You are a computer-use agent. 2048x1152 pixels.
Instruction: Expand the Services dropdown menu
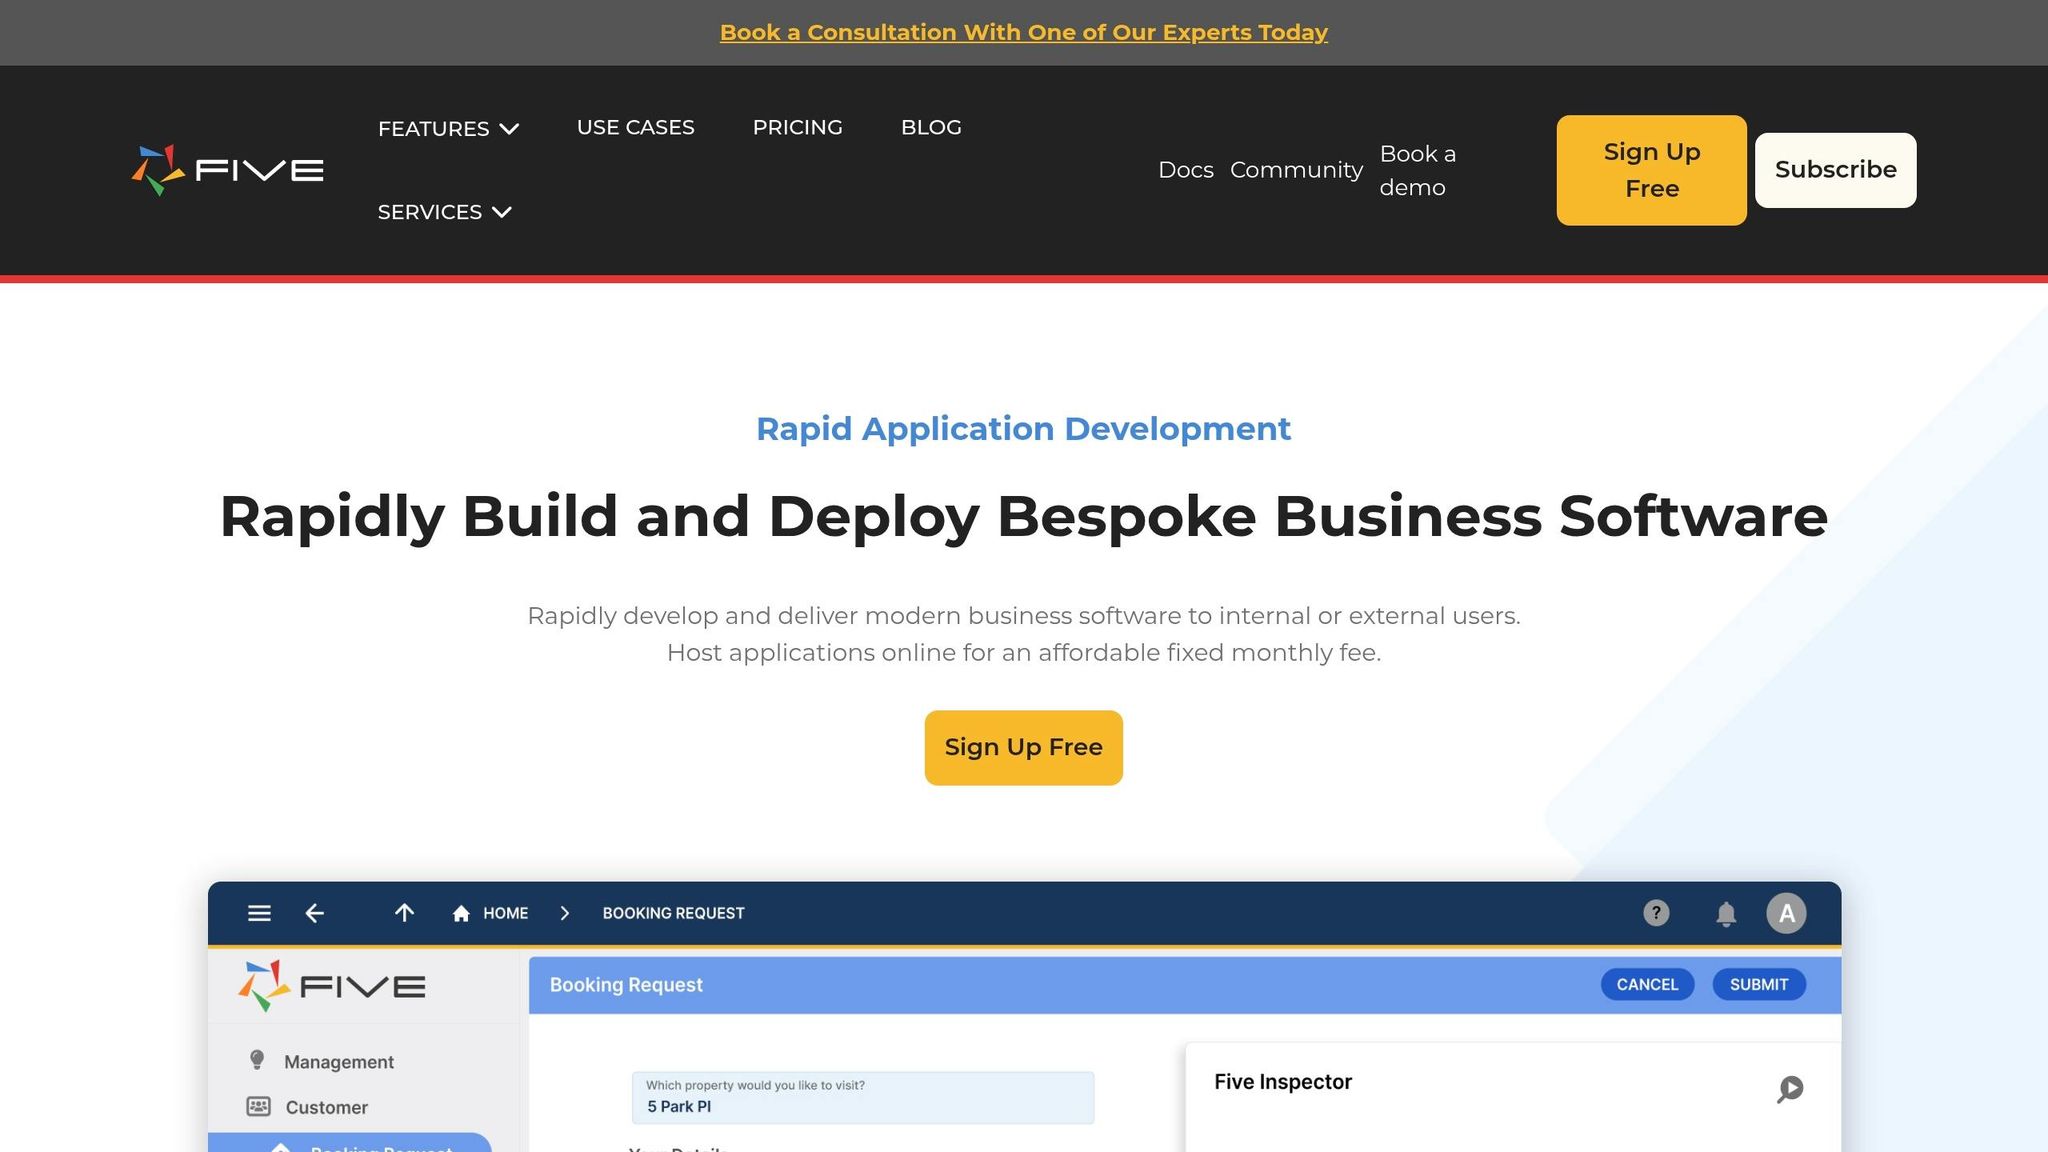(444, 212)
